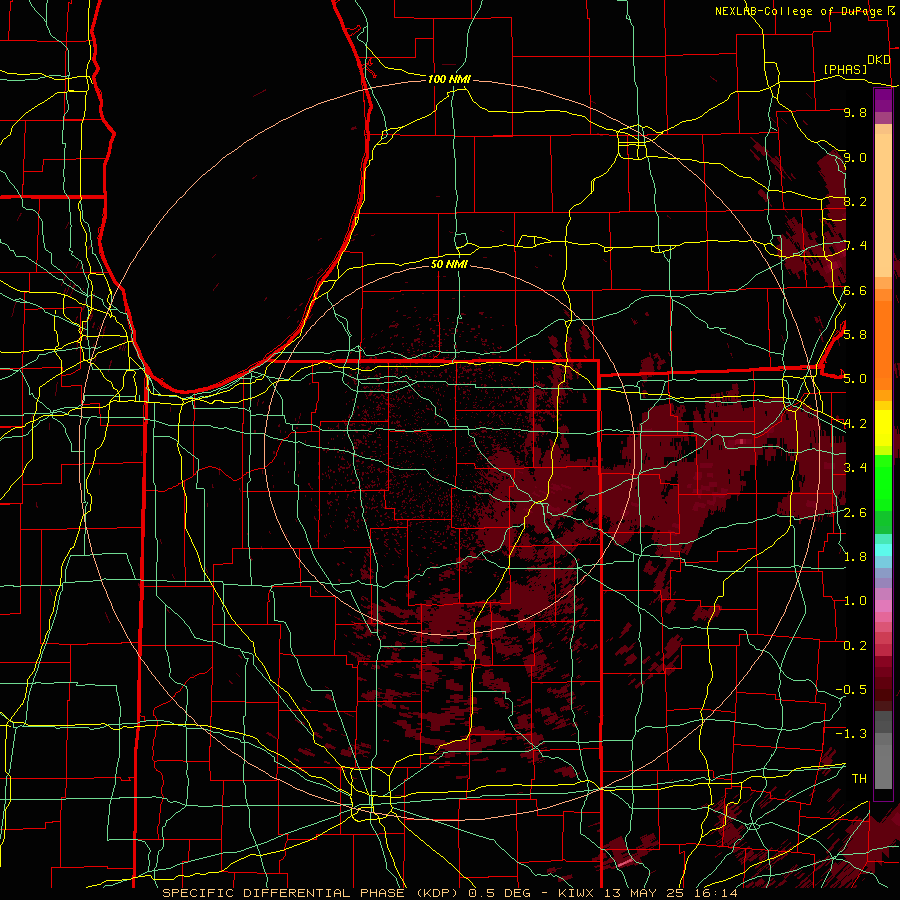Select the 1.8 legend value
This screenshot has width=900, height=900.
pos(855,556)
